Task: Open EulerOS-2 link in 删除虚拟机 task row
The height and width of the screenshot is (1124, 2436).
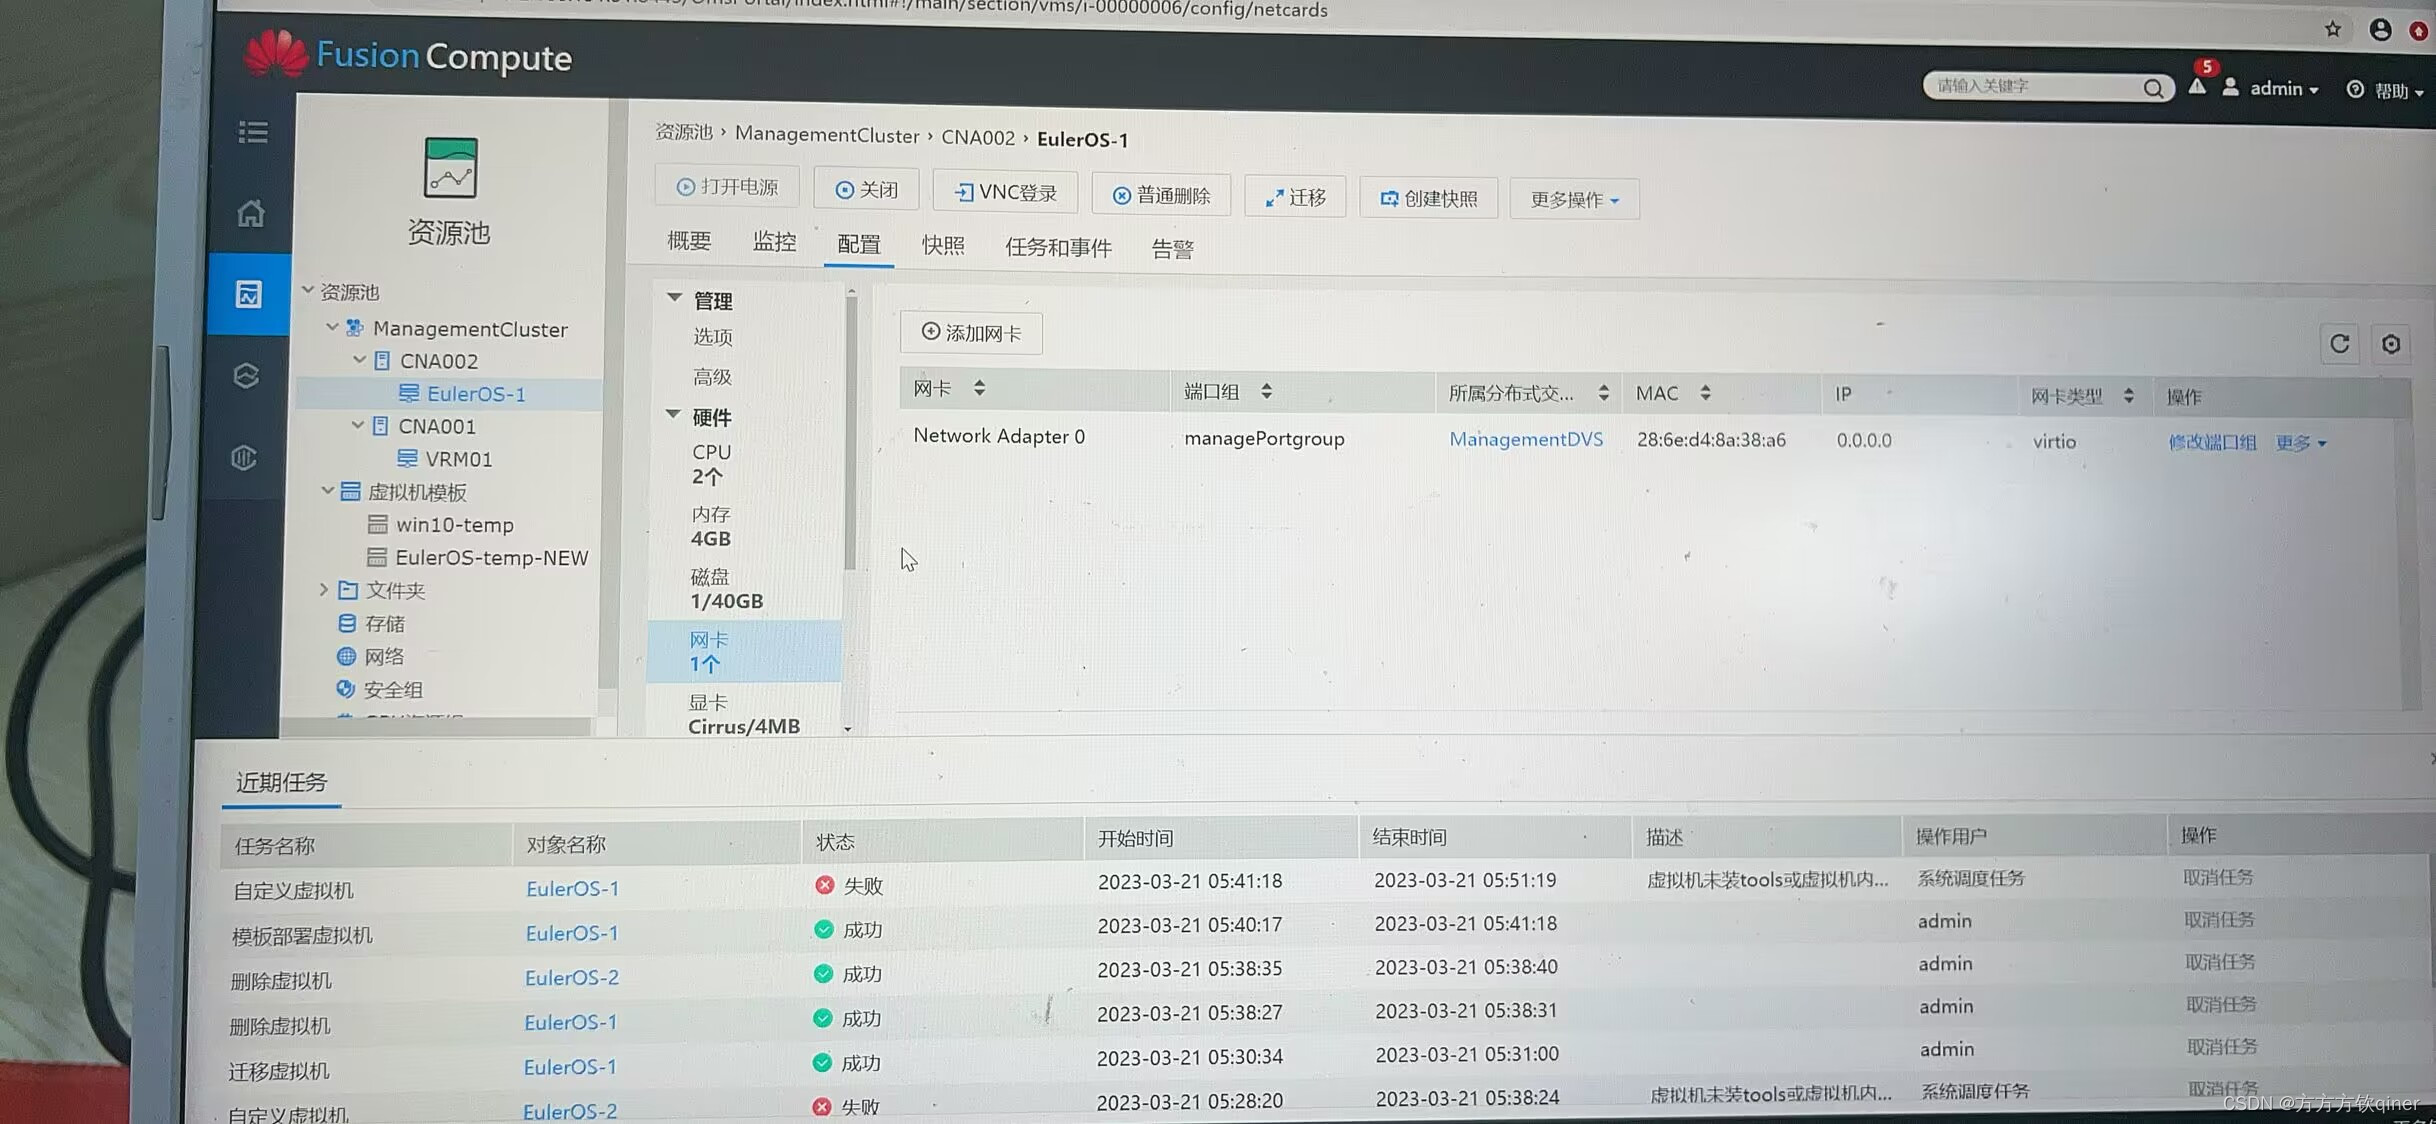Action: tap(572, 977)
